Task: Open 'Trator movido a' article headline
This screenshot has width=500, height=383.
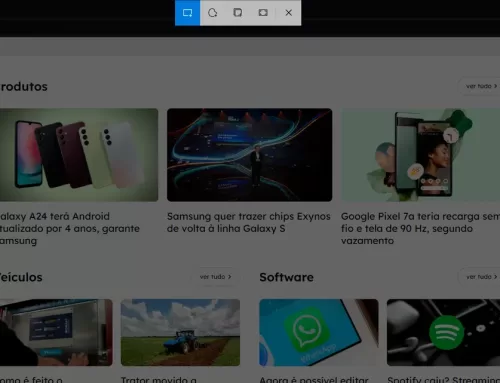Action: tap(159, 379)
